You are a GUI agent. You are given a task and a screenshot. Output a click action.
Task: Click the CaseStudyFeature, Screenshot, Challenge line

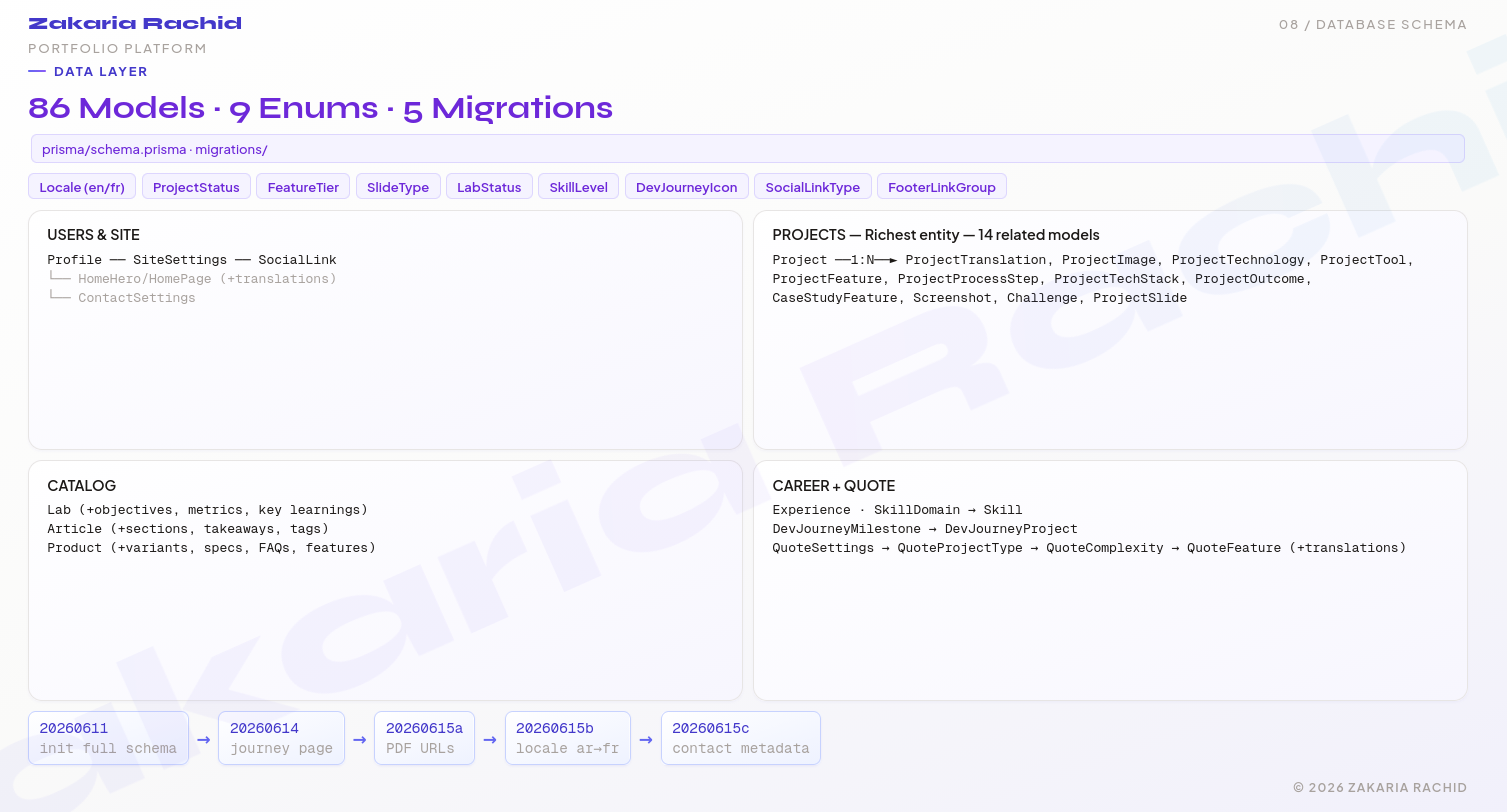pyautogui.click(x=980, y=298)
